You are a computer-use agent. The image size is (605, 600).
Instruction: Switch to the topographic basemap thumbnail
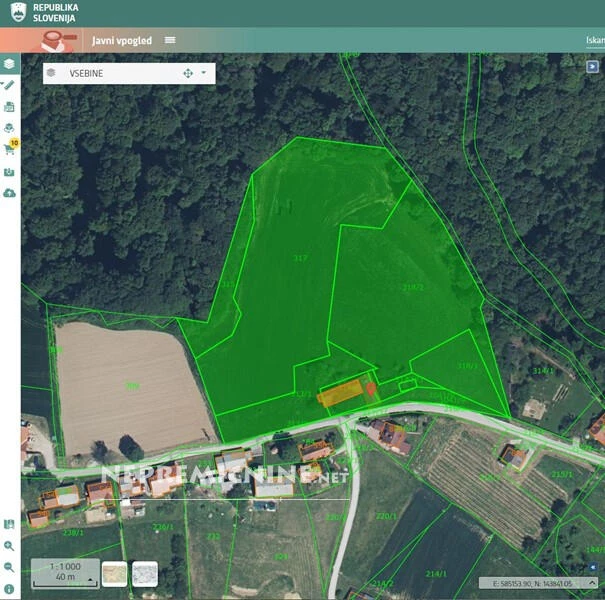[x=115, y=573]
